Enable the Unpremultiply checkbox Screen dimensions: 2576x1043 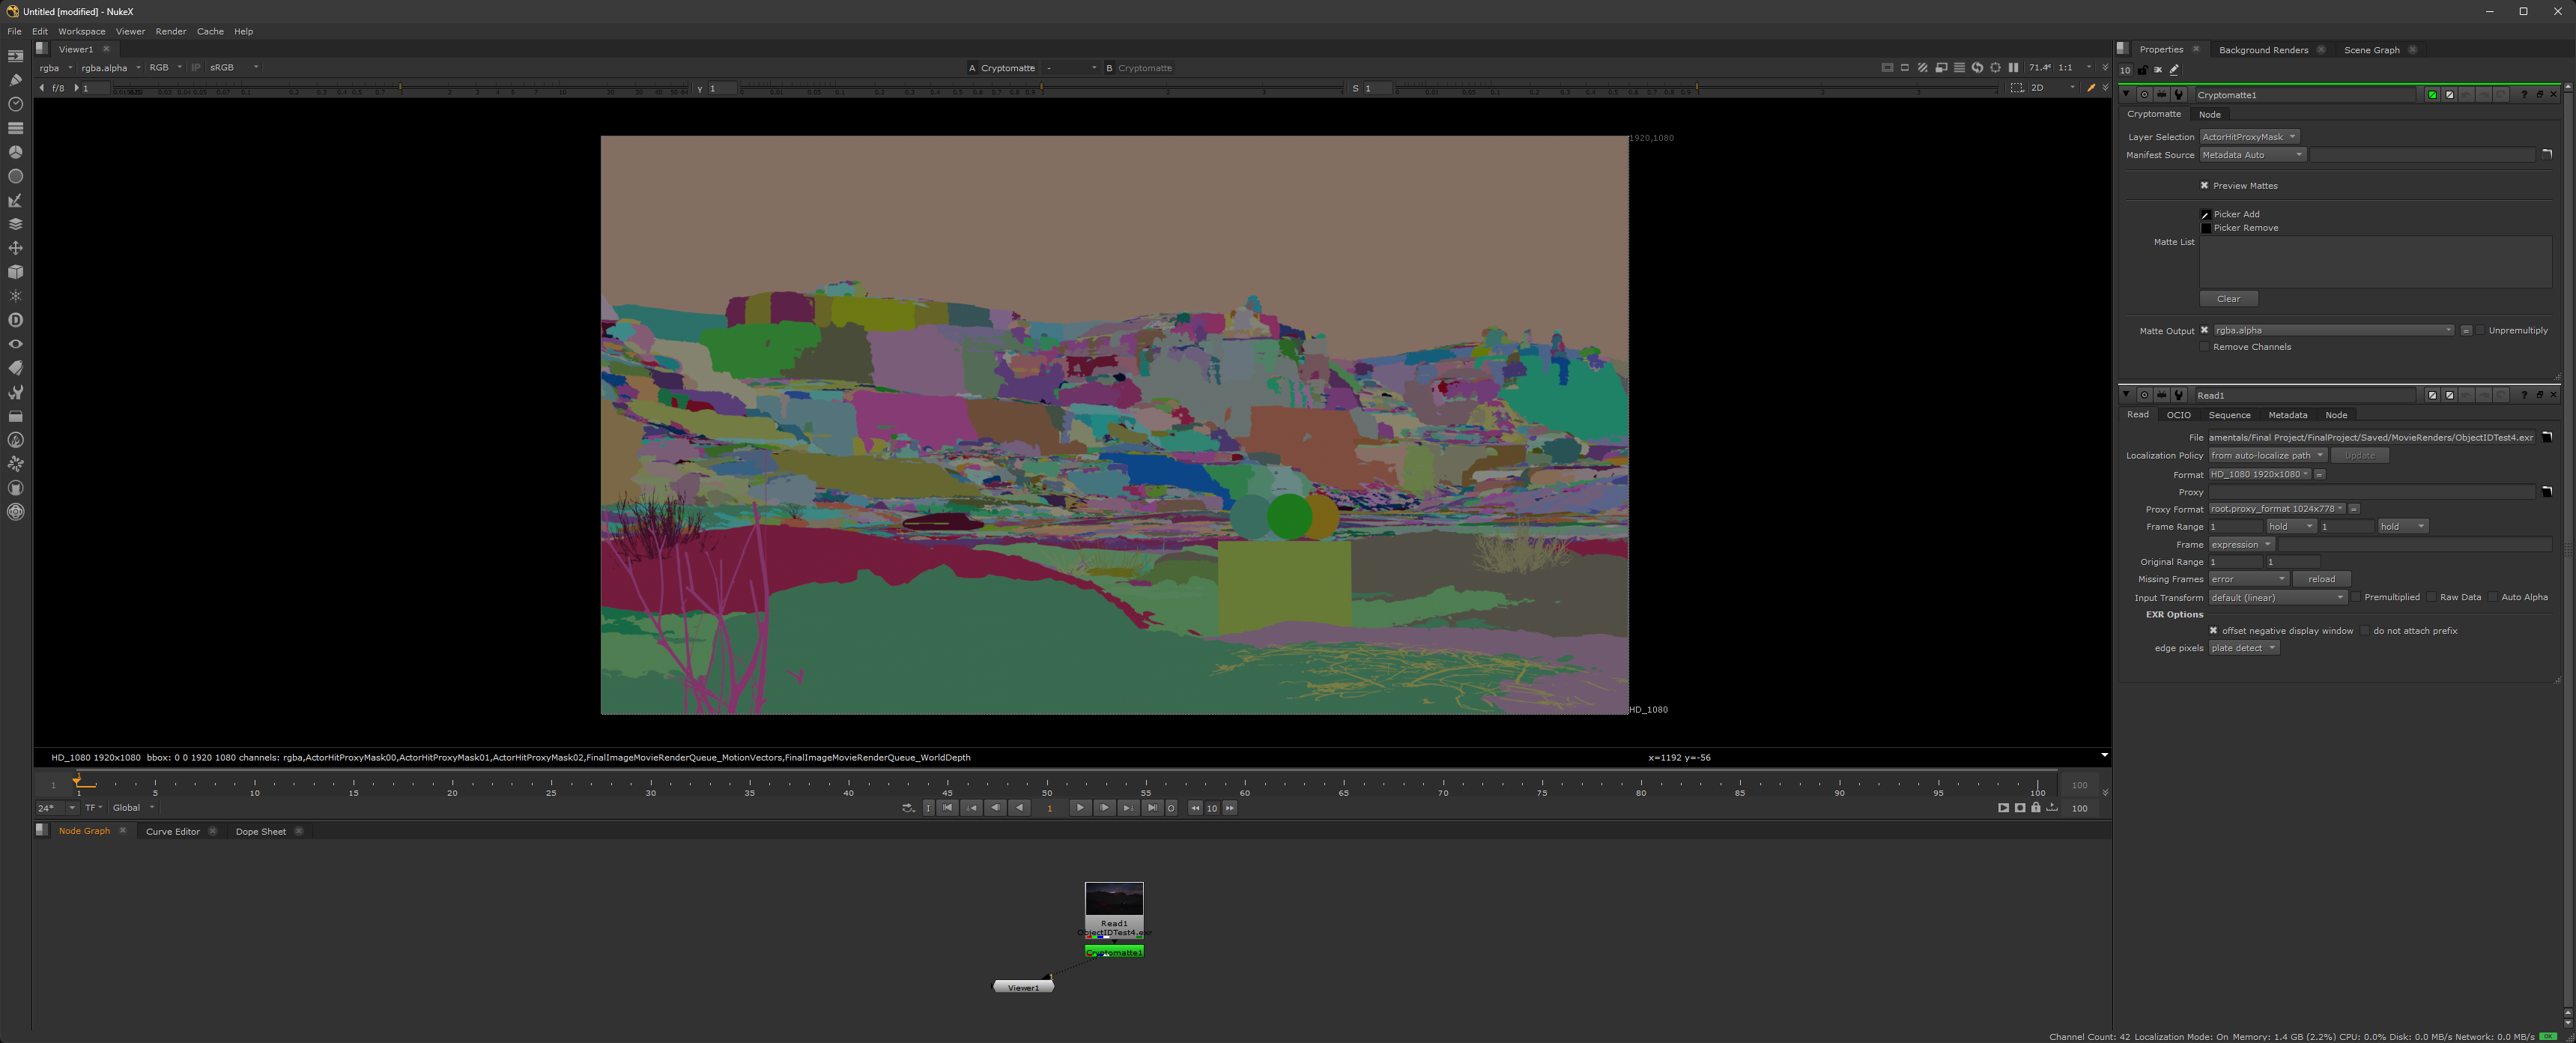coord(2480,330)
